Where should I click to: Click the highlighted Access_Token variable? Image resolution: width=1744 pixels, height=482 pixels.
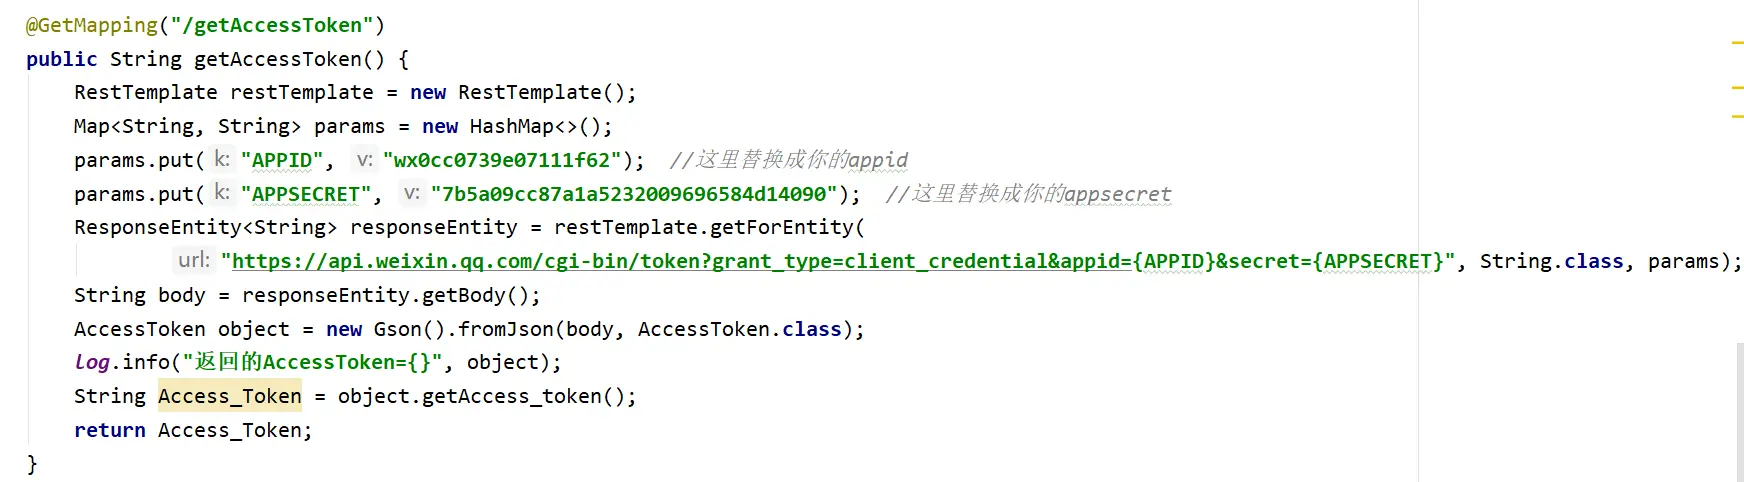point(230,396)
